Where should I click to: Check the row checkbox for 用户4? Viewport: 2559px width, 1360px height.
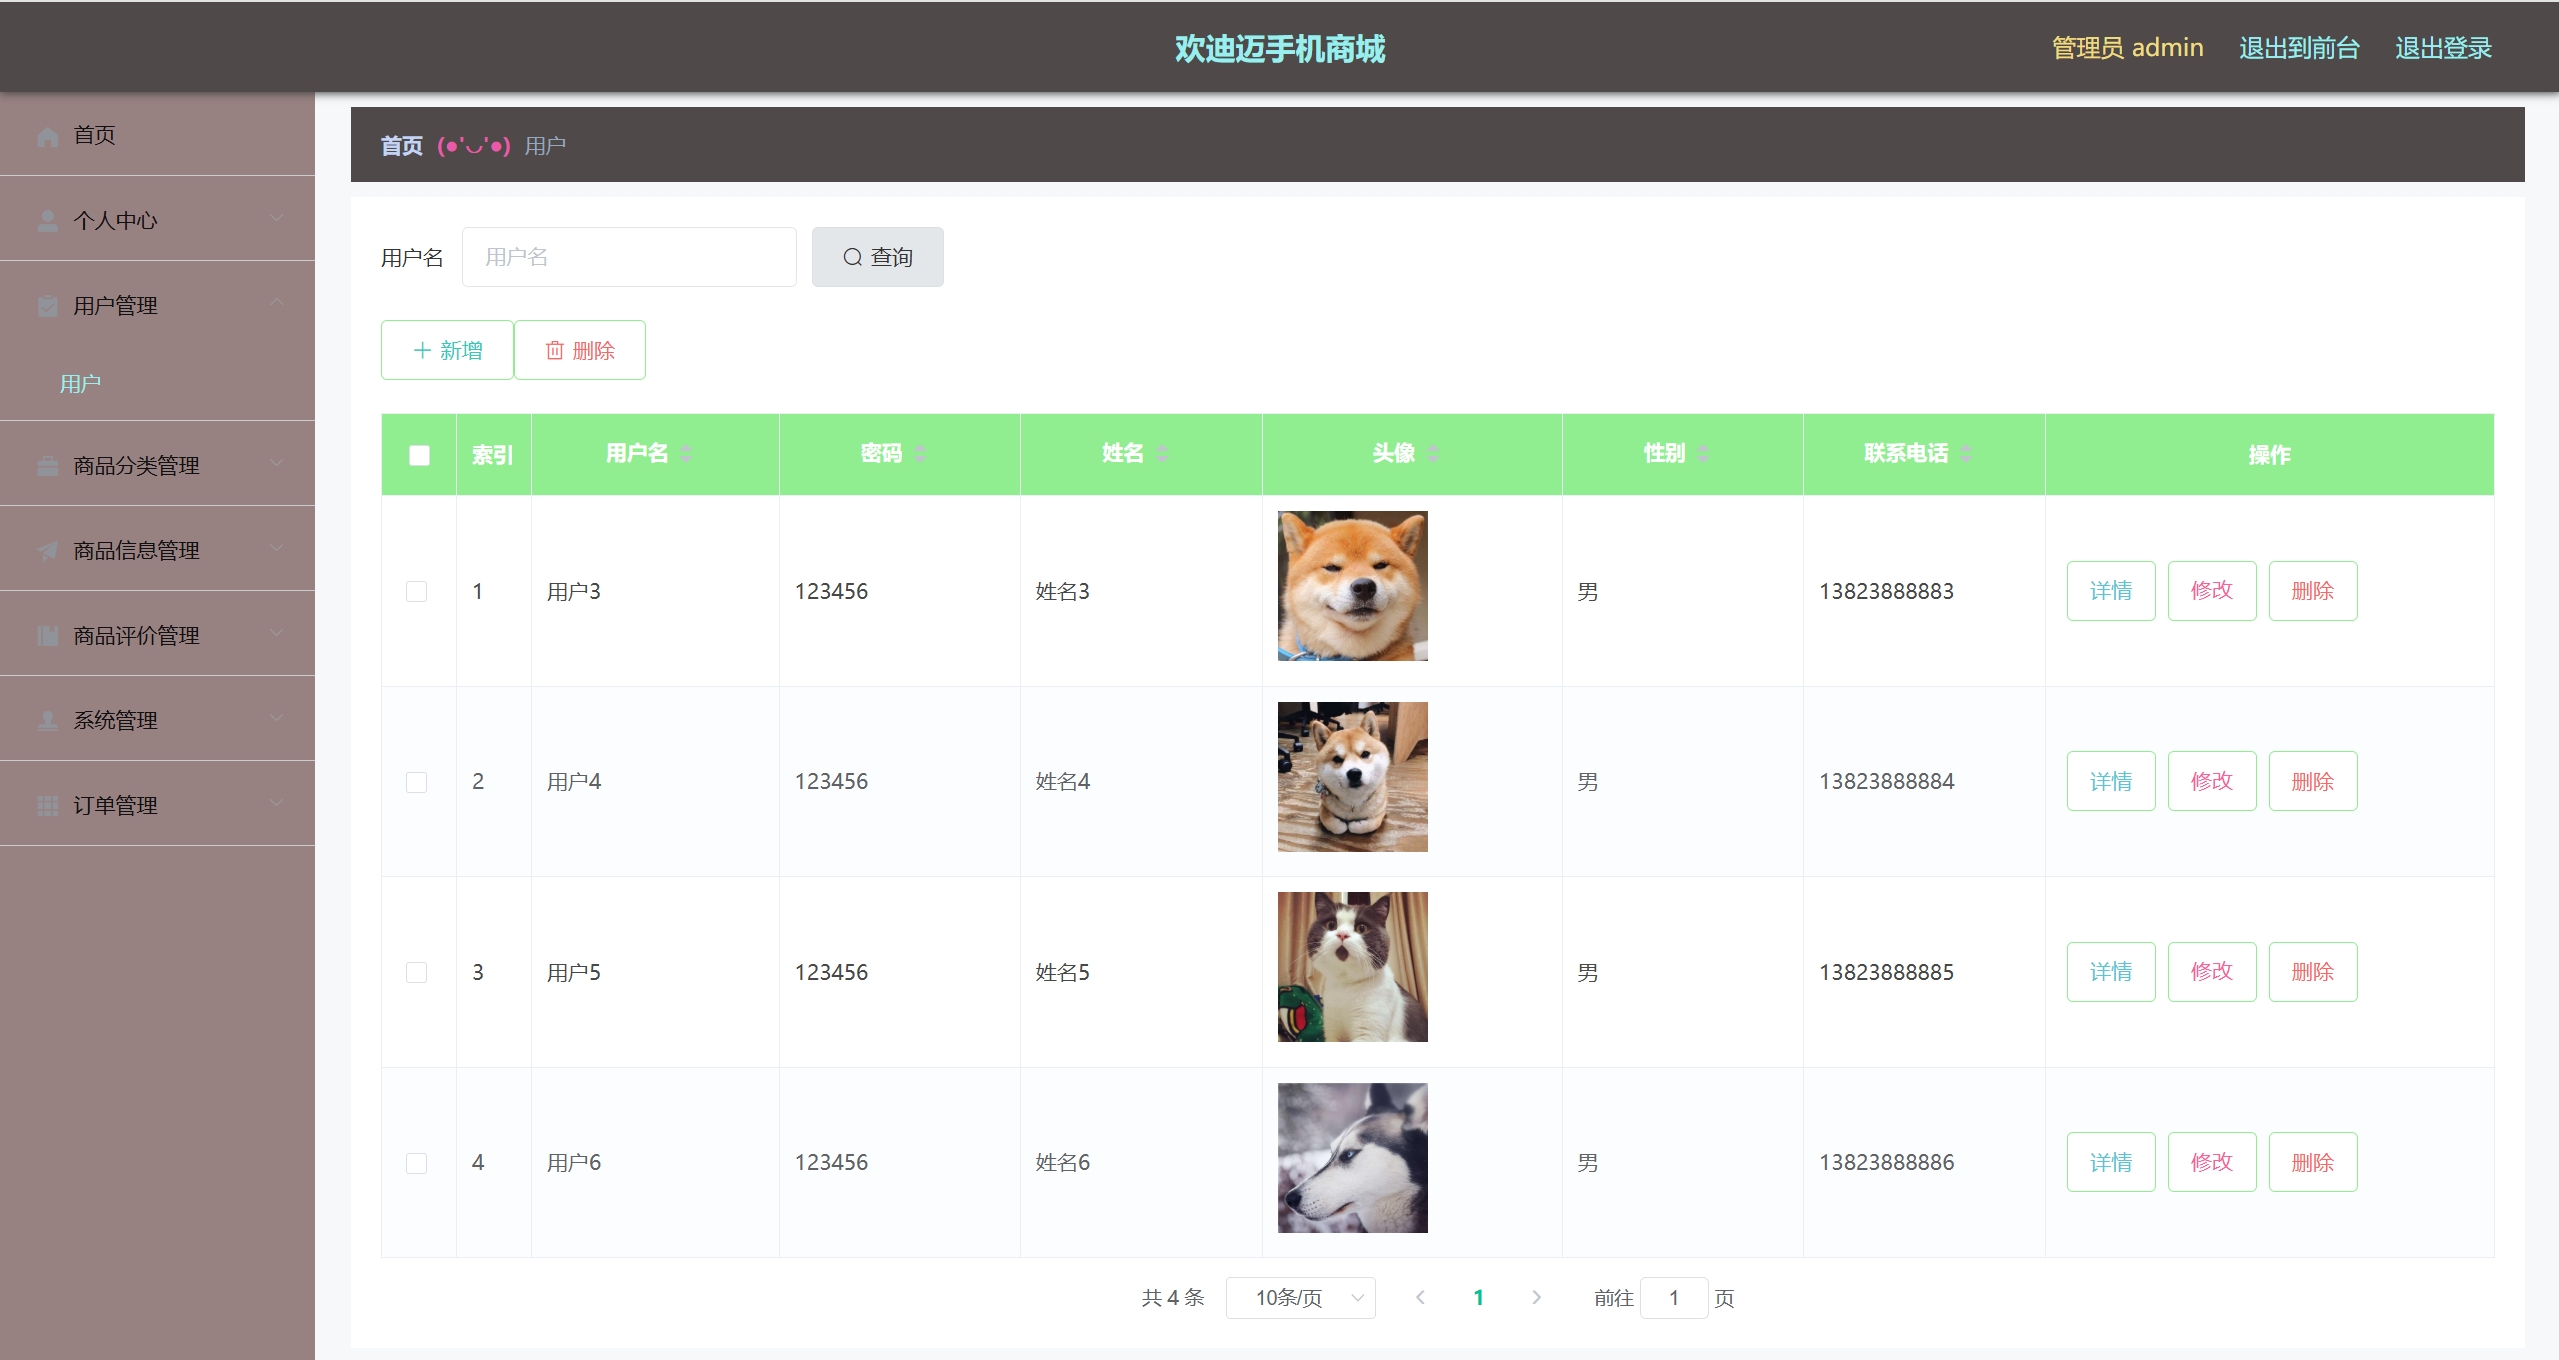(417, 782)
